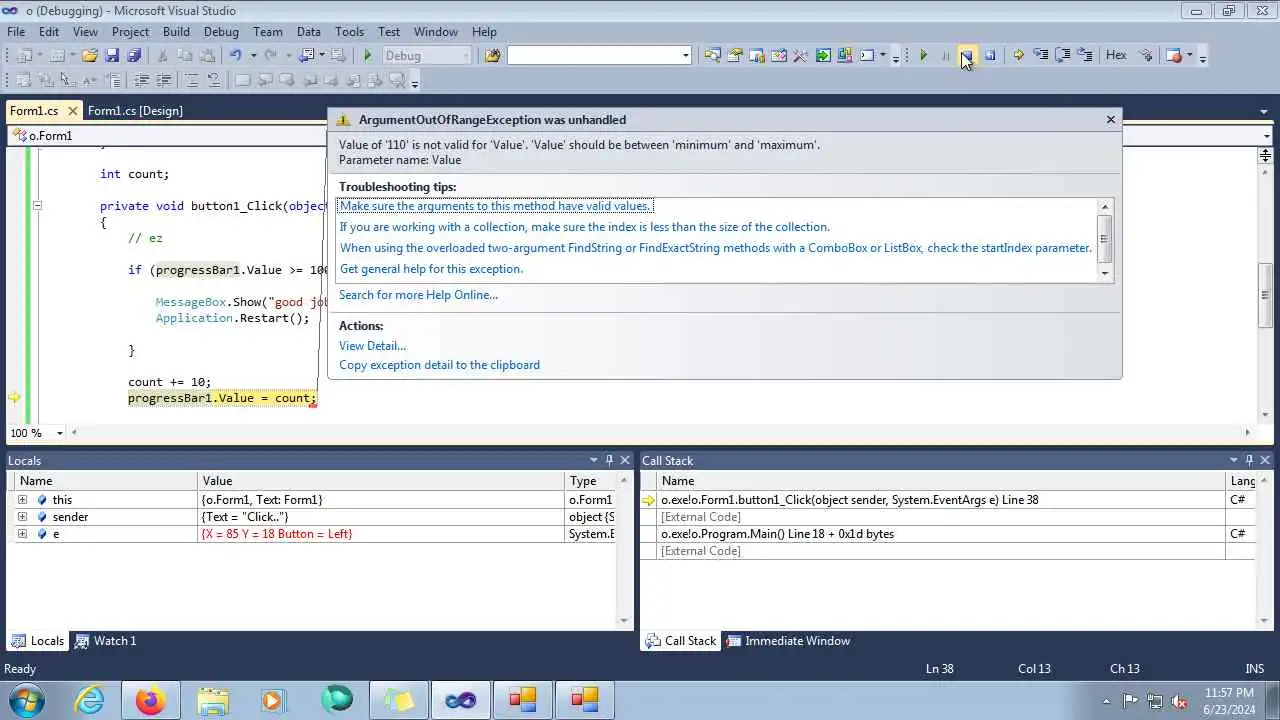Open the Windows Start button
The image size is (1280, 720).
pos(26,700)
